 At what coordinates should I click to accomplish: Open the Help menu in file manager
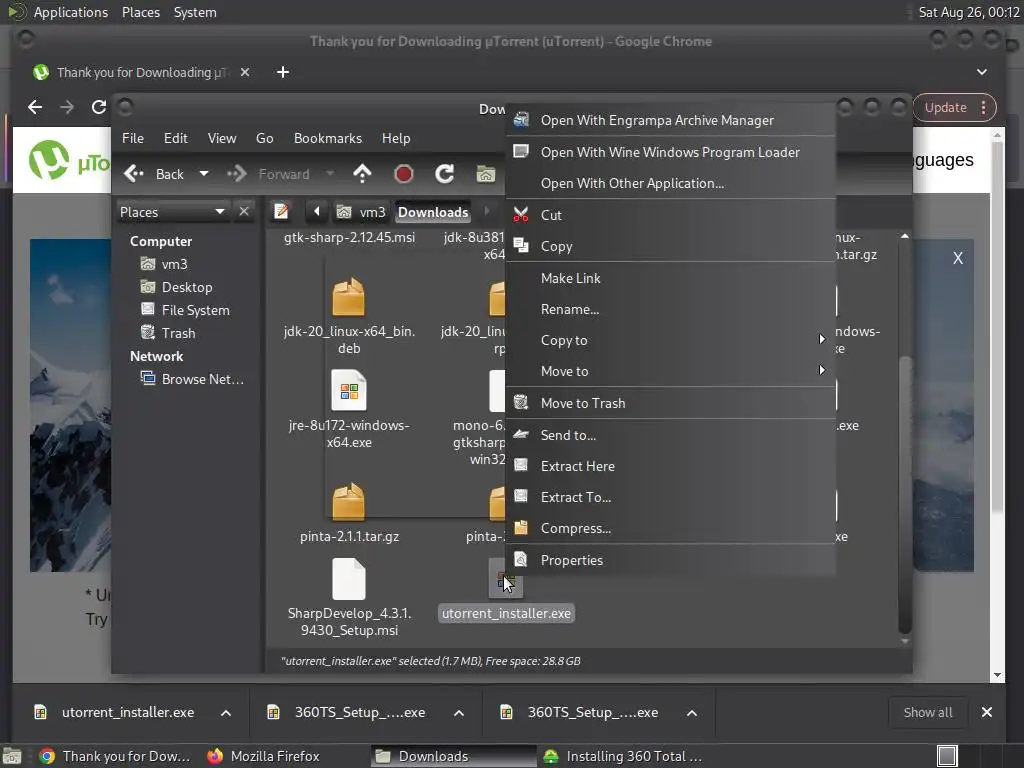[x=396, y=138]
